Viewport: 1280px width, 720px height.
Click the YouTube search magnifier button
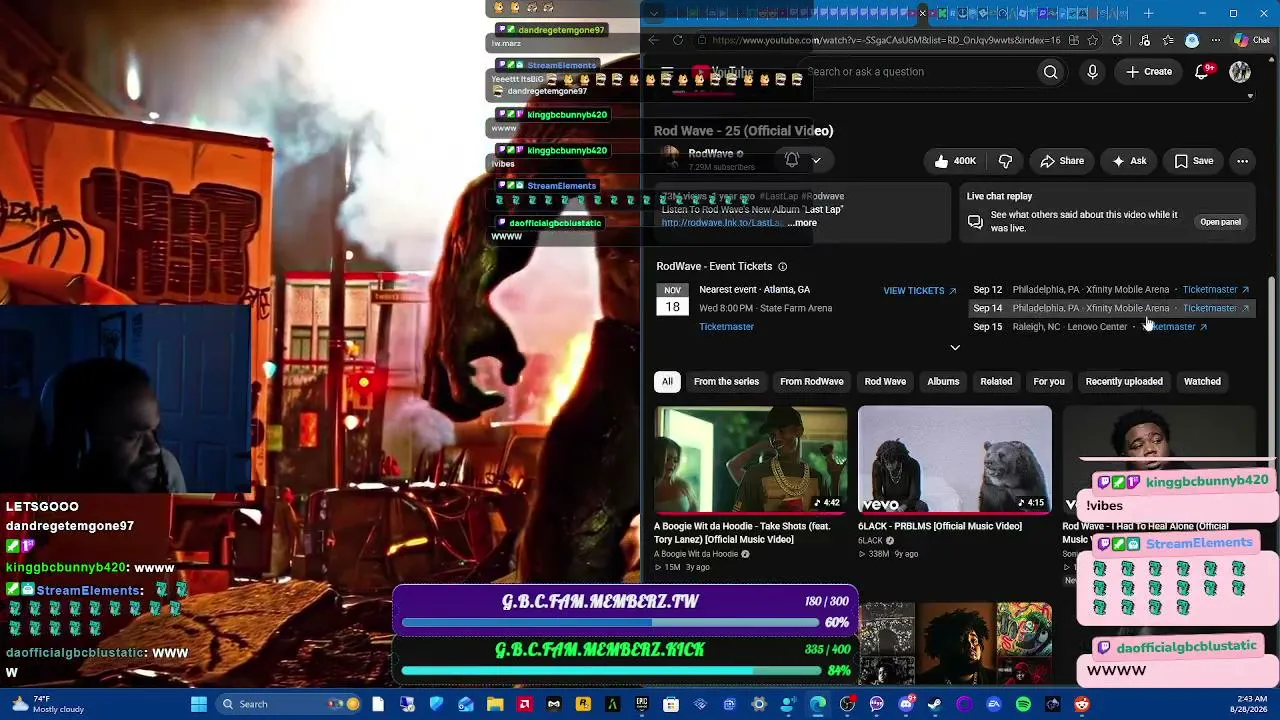click(x=1050, y=72)
